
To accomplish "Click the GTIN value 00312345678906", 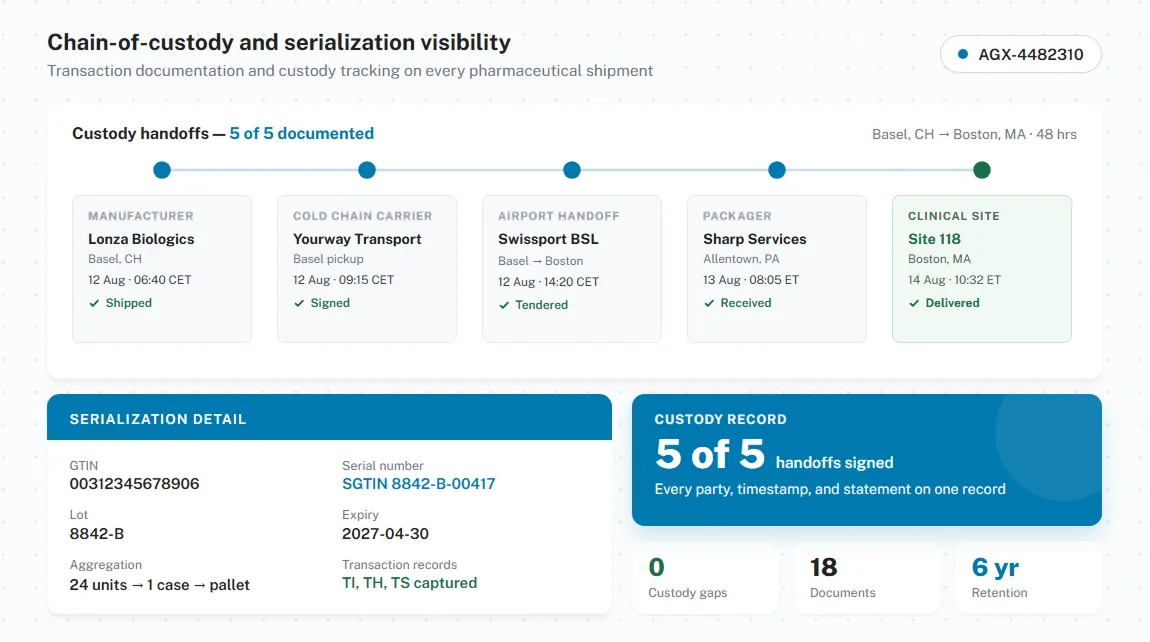I will (134, 484).
